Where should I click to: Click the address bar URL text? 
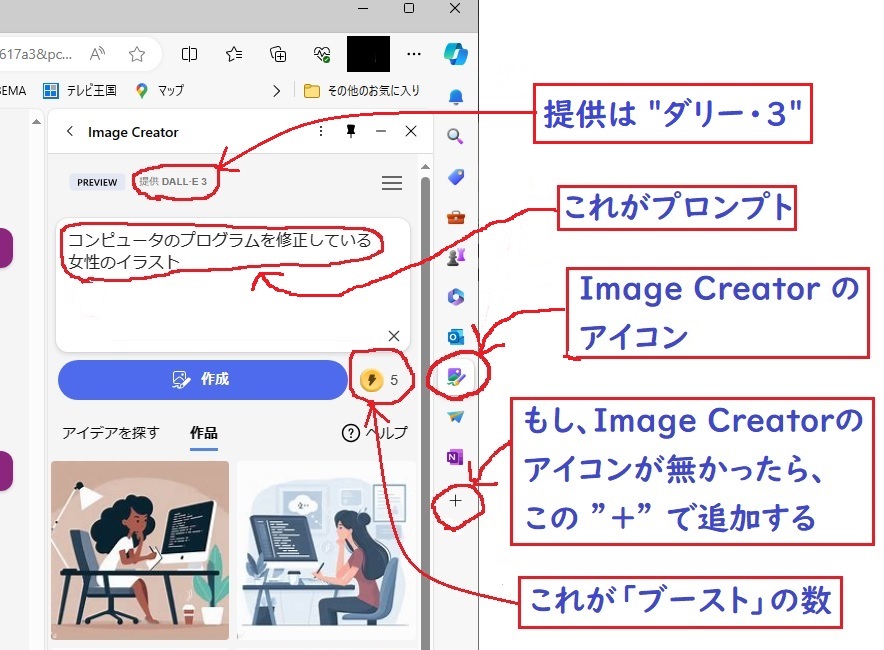pyautogui.click(x=36, y=54)
